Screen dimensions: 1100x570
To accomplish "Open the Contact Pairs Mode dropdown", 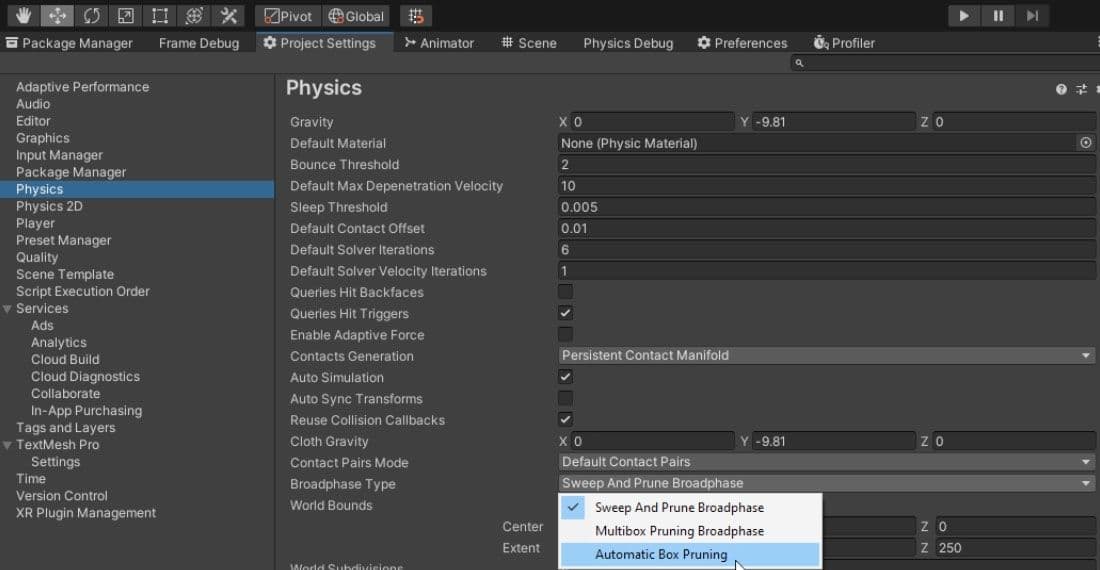I will point(826,462).
